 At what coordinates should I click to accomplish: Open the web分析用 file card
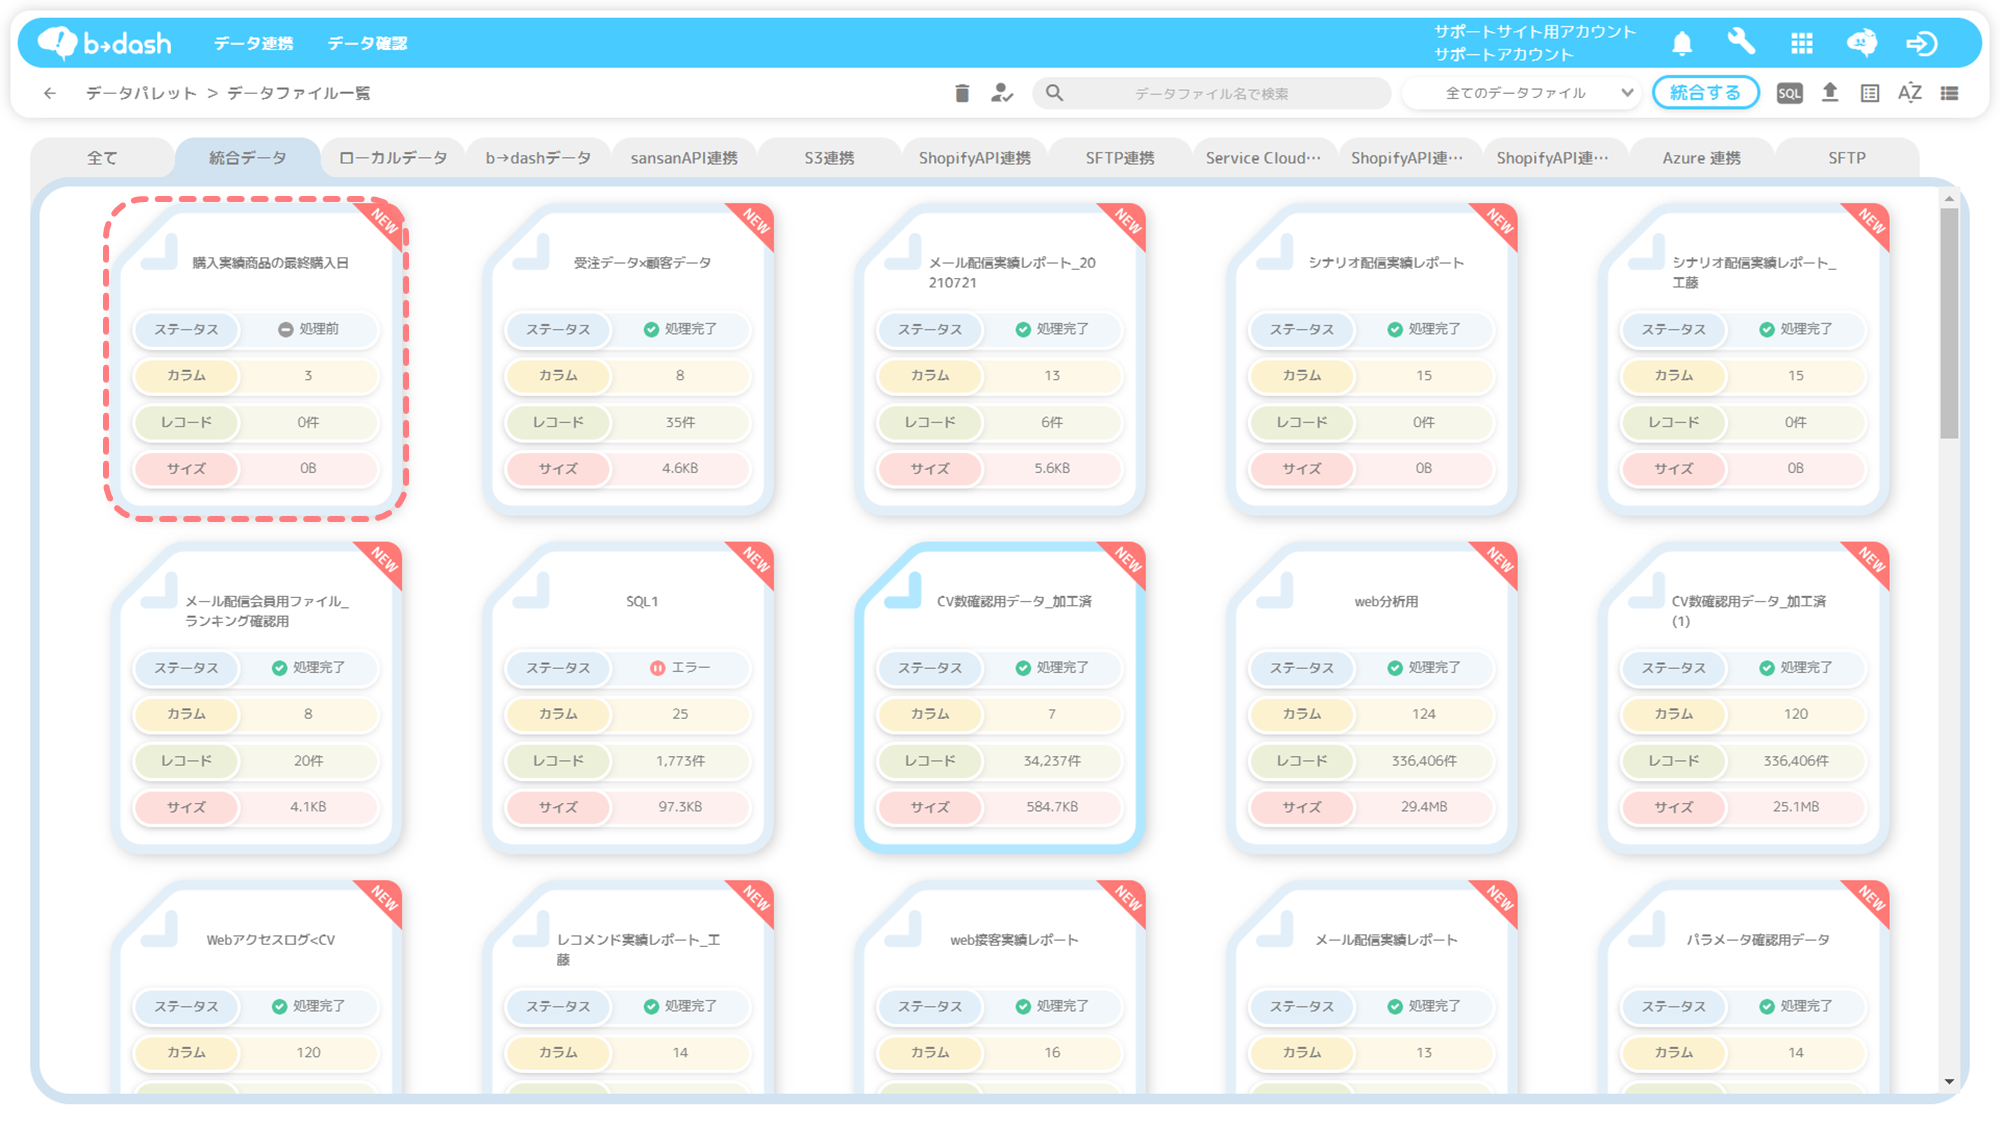click(1373, 698)
